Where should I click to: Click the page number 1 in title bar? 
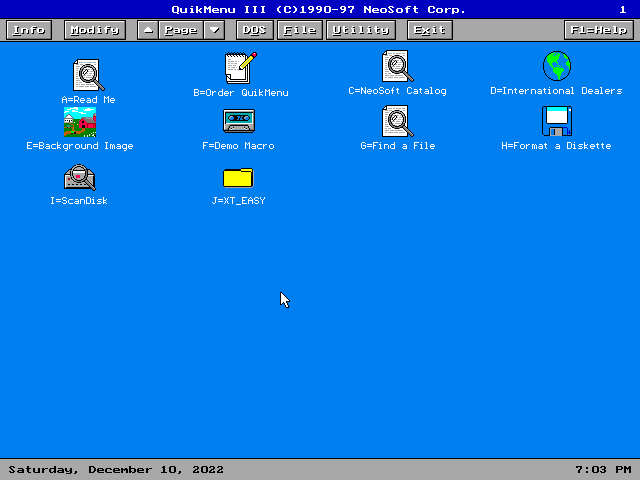pos(622,9)
